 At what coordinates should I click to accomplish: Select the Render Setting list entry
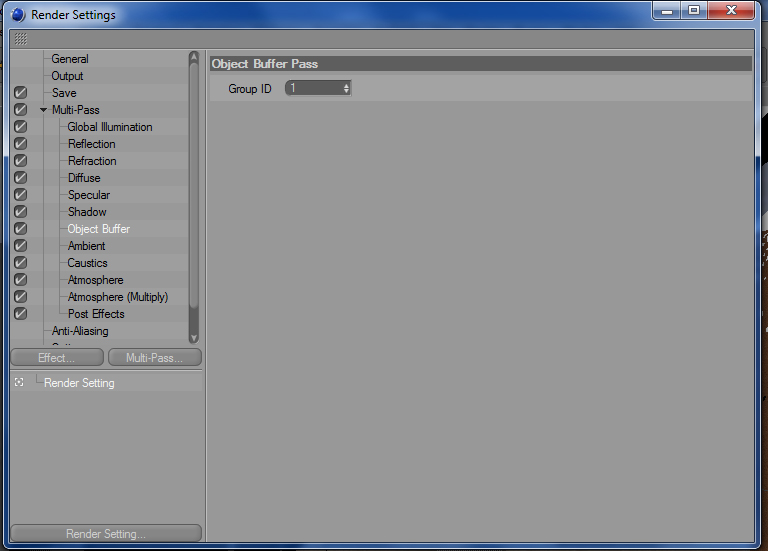pyautogui.click(x=79, y=383)
